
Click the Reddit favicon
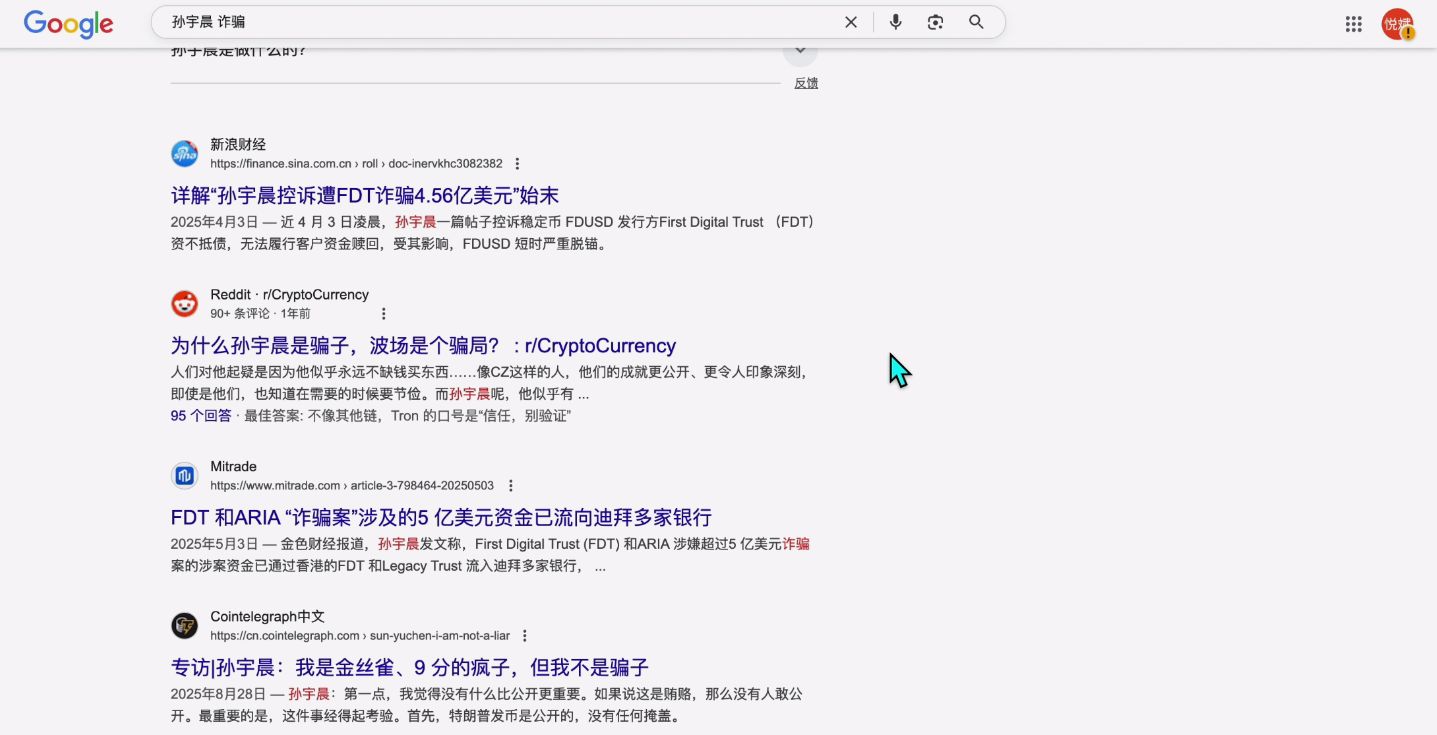(x=184, y=303)
